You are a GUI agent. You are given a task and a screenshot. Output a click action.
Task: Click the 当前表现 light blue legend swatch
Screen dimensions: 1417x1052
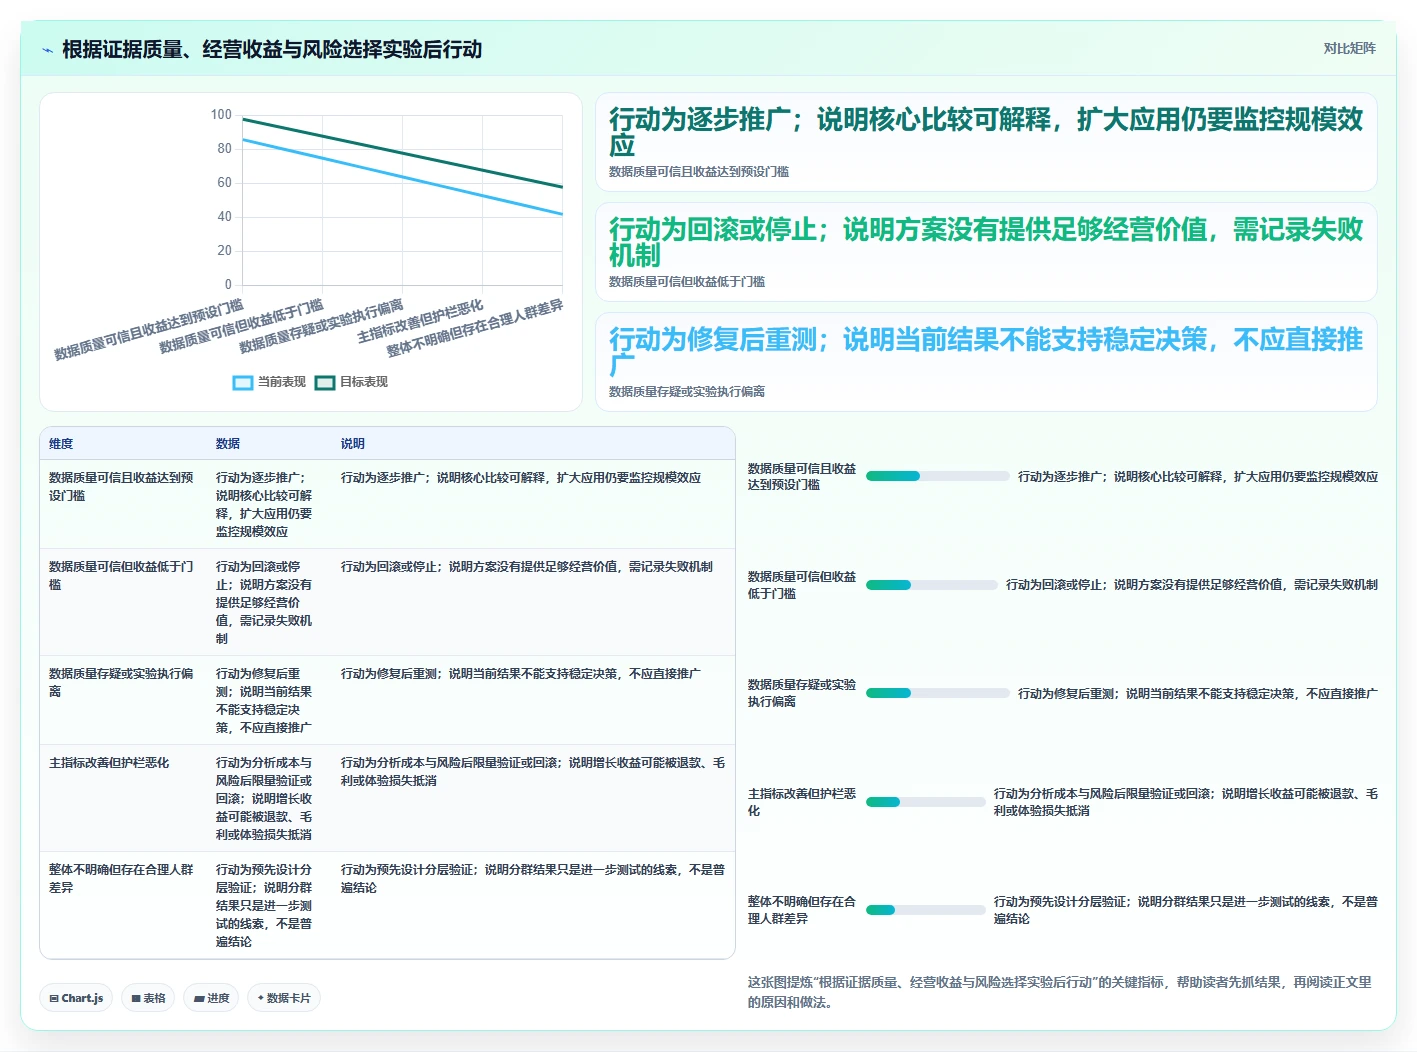click(x=243, y=382)
